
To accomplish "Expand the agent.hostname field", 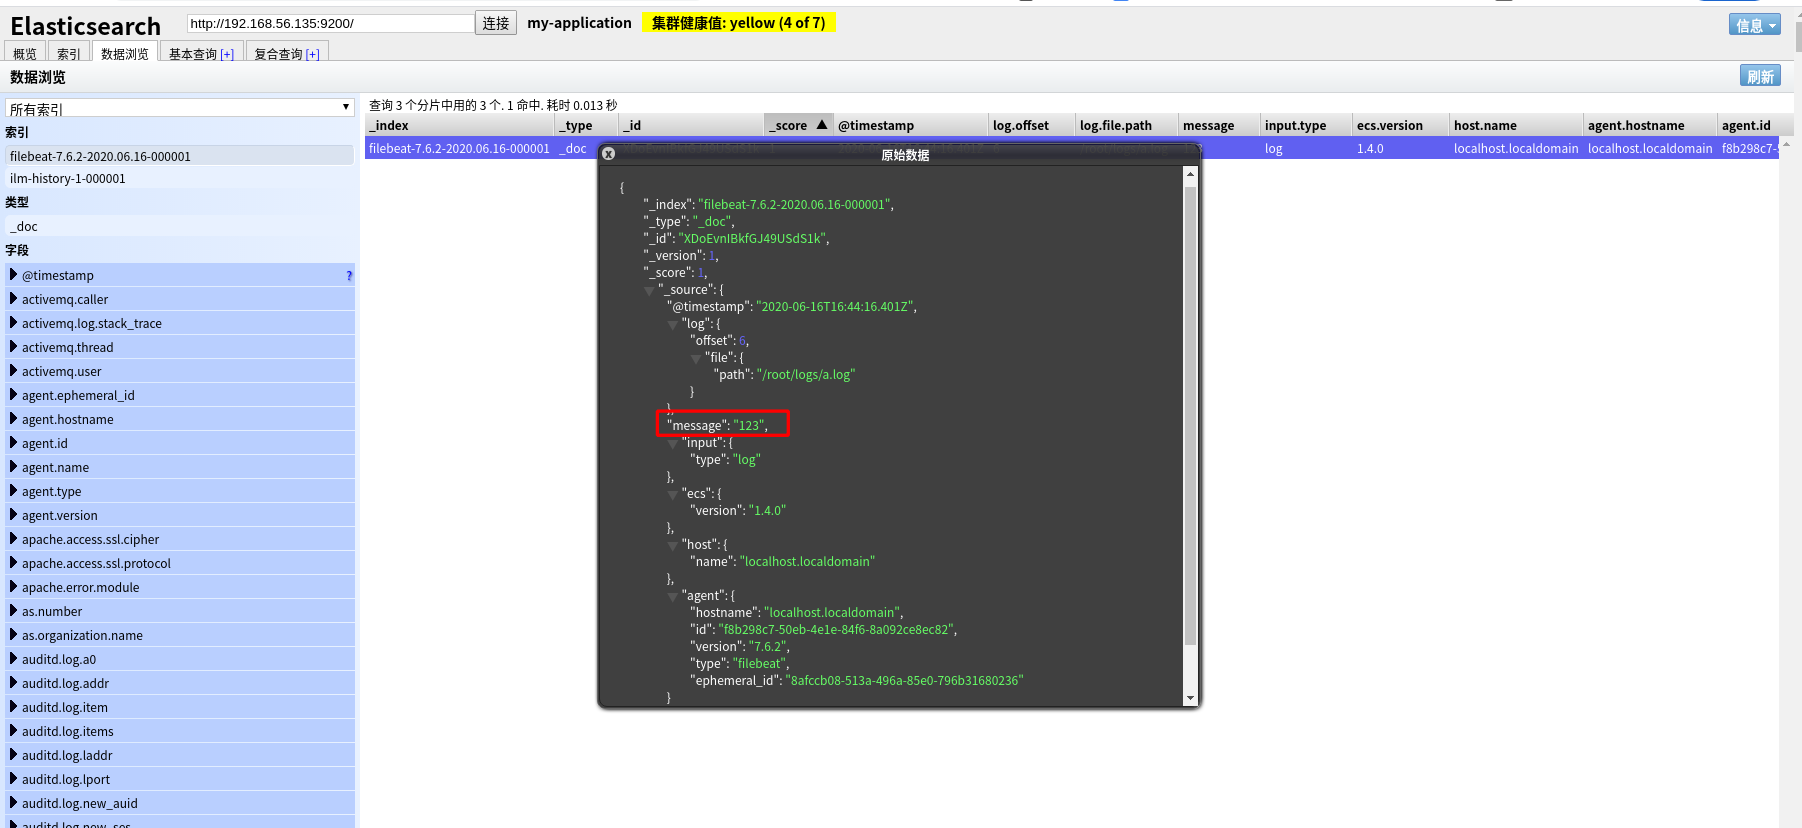I will pos(13,419).
